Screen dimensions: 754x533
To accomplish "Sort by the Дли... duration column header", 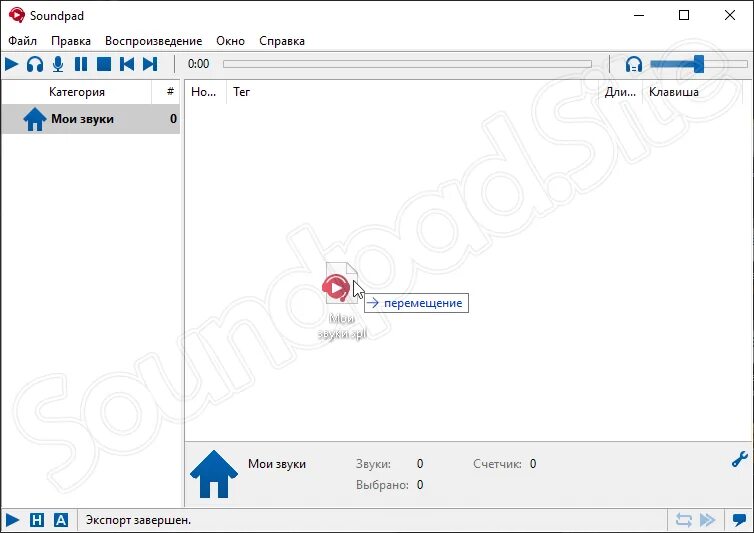I will tap(620, 92).
